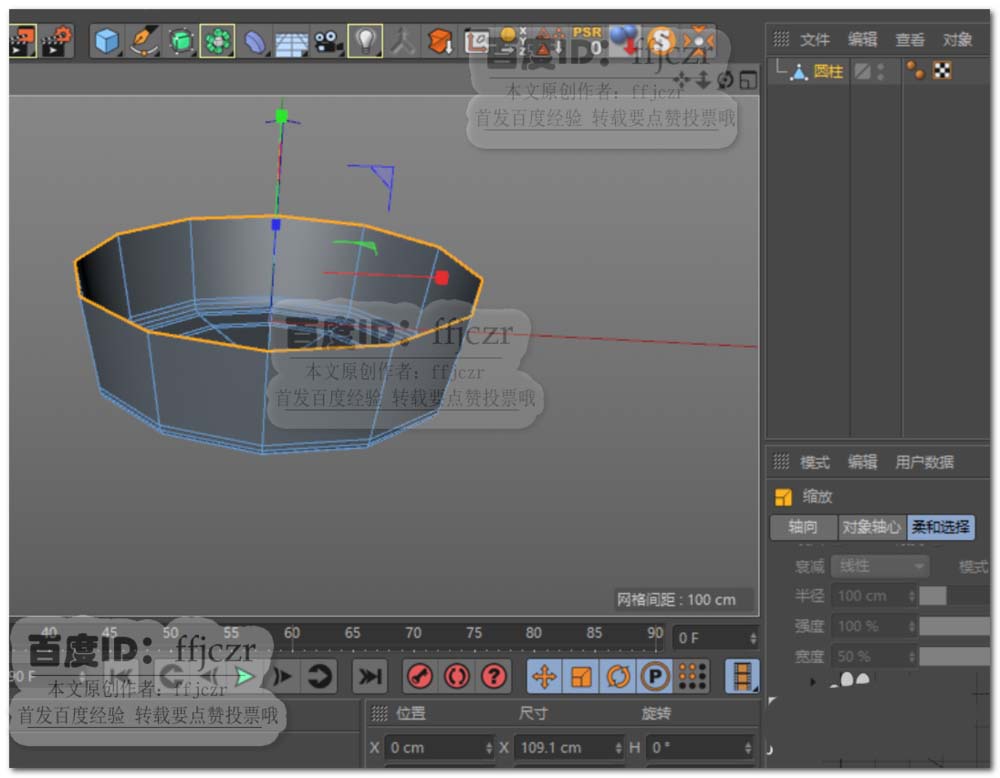Open the Subdivision Surface generator icon
The width and height of the screenshot is (1000, 778).
181,41
